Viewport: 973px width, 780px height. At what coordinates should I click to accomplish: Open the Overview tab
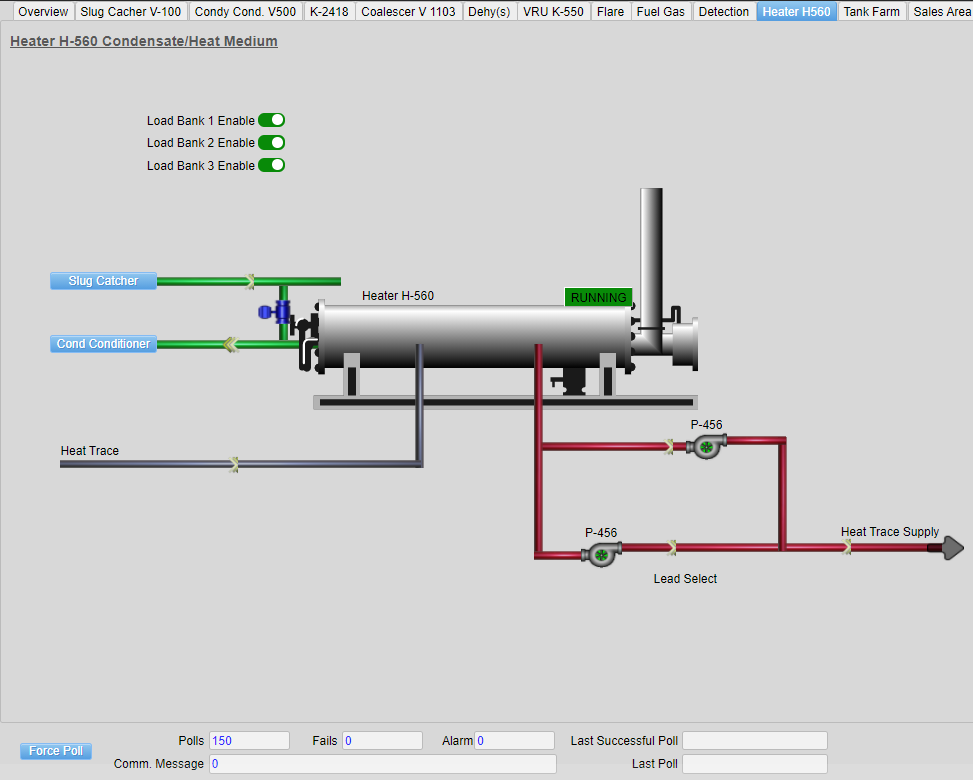(x=43, y=11)
